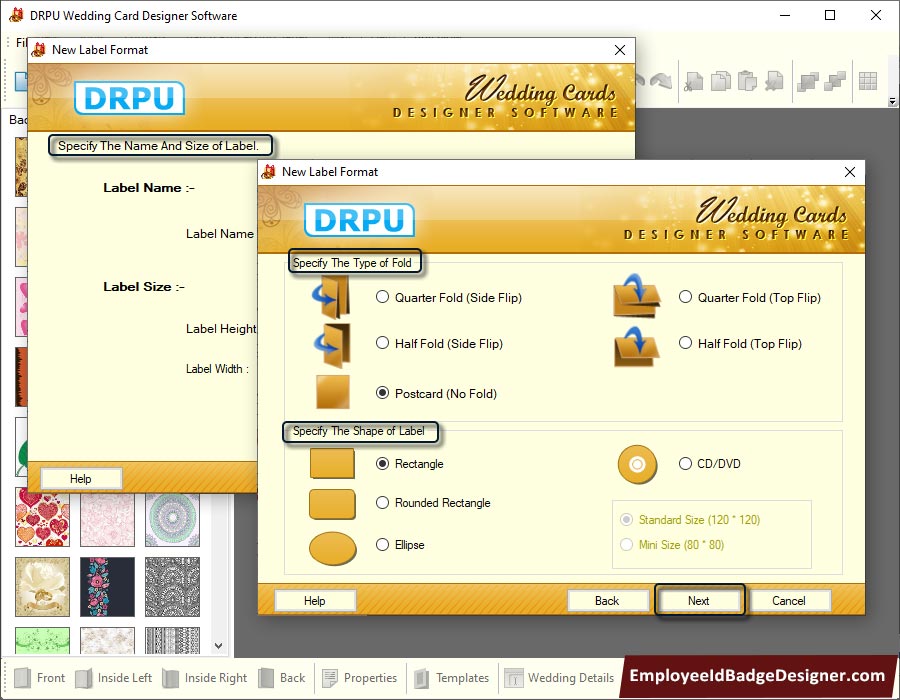This screenshot has height=700, width=900.
Task: Open the Back side tab
Action: [x=282, y=678]
